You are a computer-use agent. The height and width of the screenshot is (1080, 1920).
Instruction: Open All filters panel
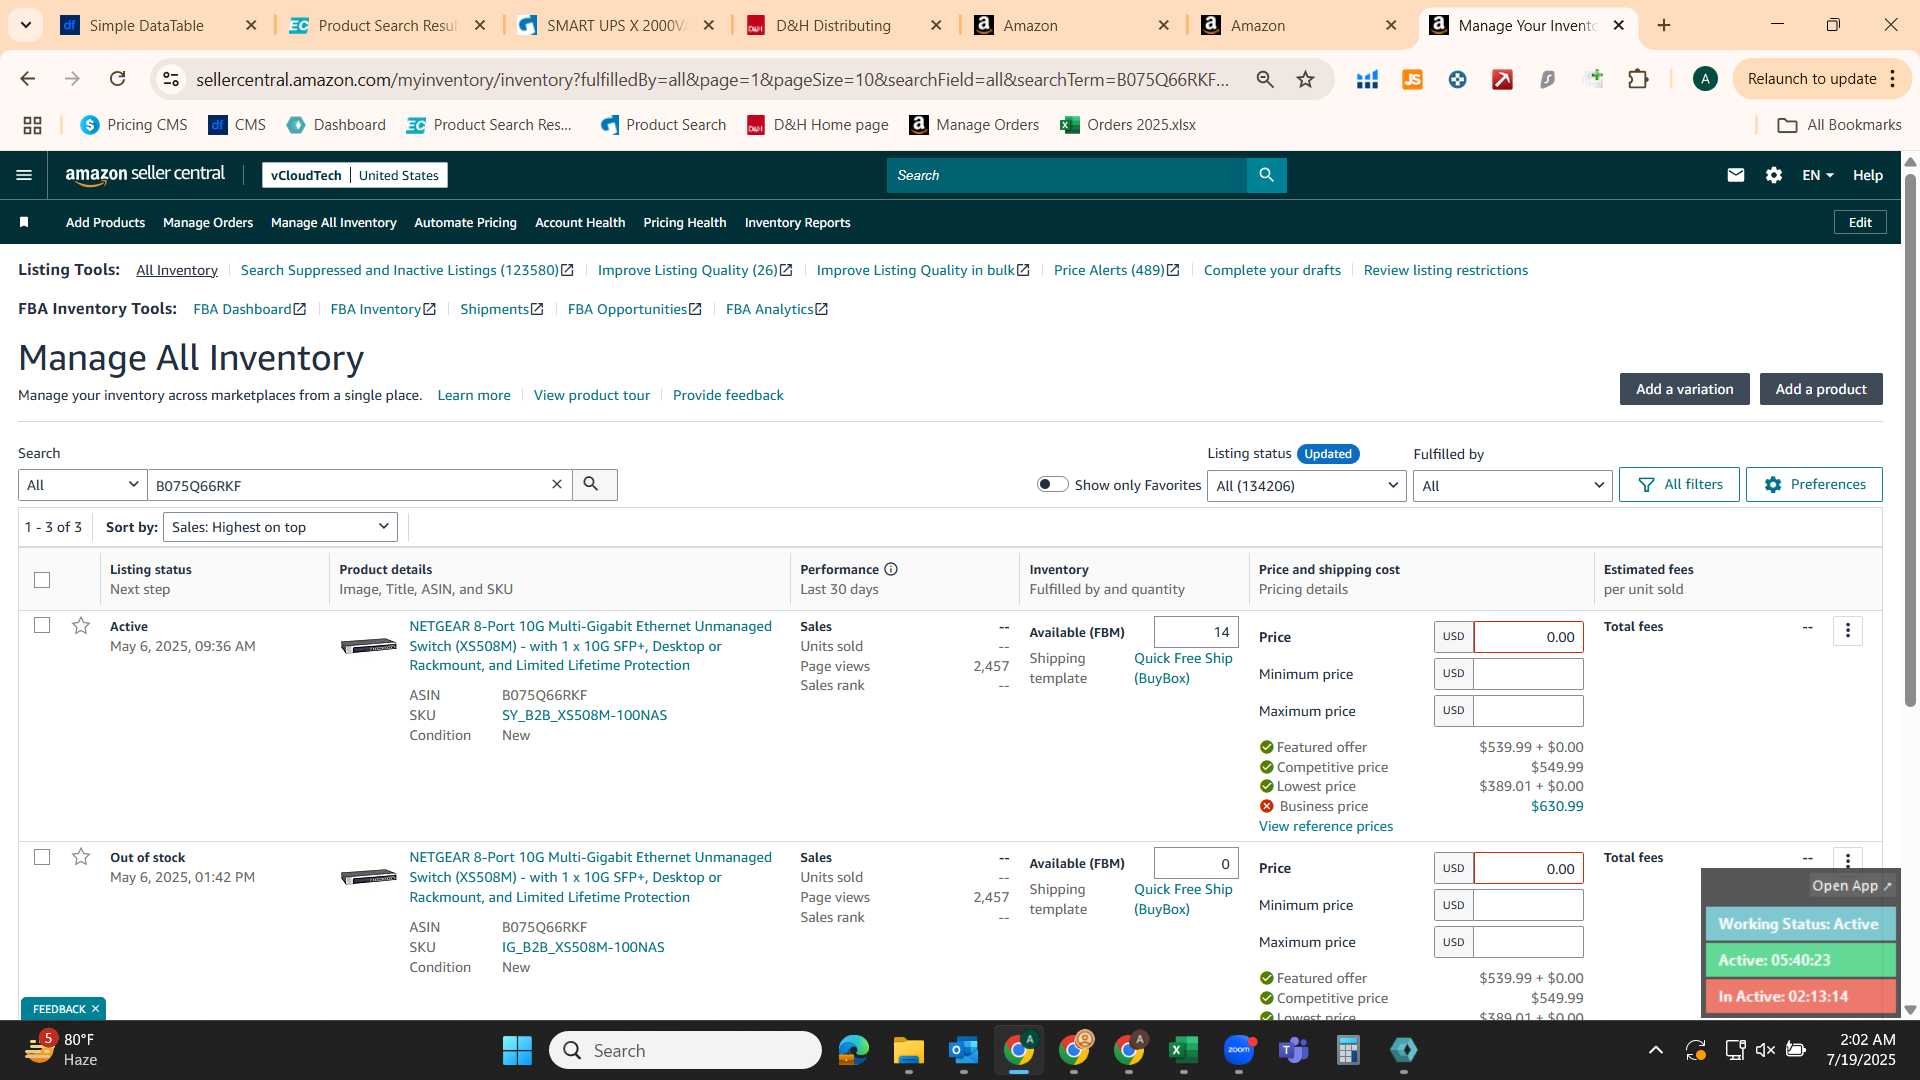click(1679, 484)
